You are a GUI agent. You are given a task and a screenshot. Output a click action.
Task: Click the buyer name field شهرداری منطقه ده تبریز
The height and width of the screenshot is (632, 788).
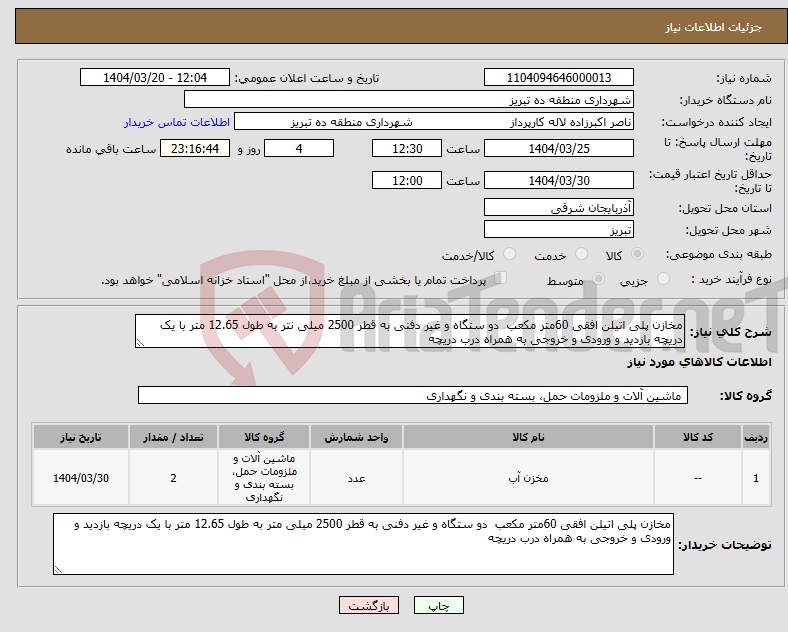point(409,99)
